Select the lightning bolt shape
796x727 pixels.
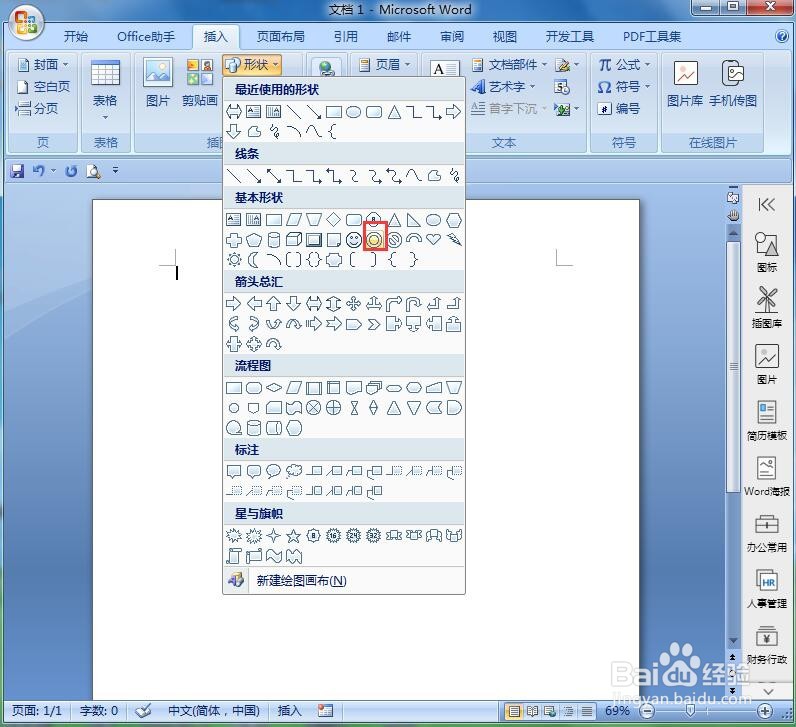(x=453, y=239)
